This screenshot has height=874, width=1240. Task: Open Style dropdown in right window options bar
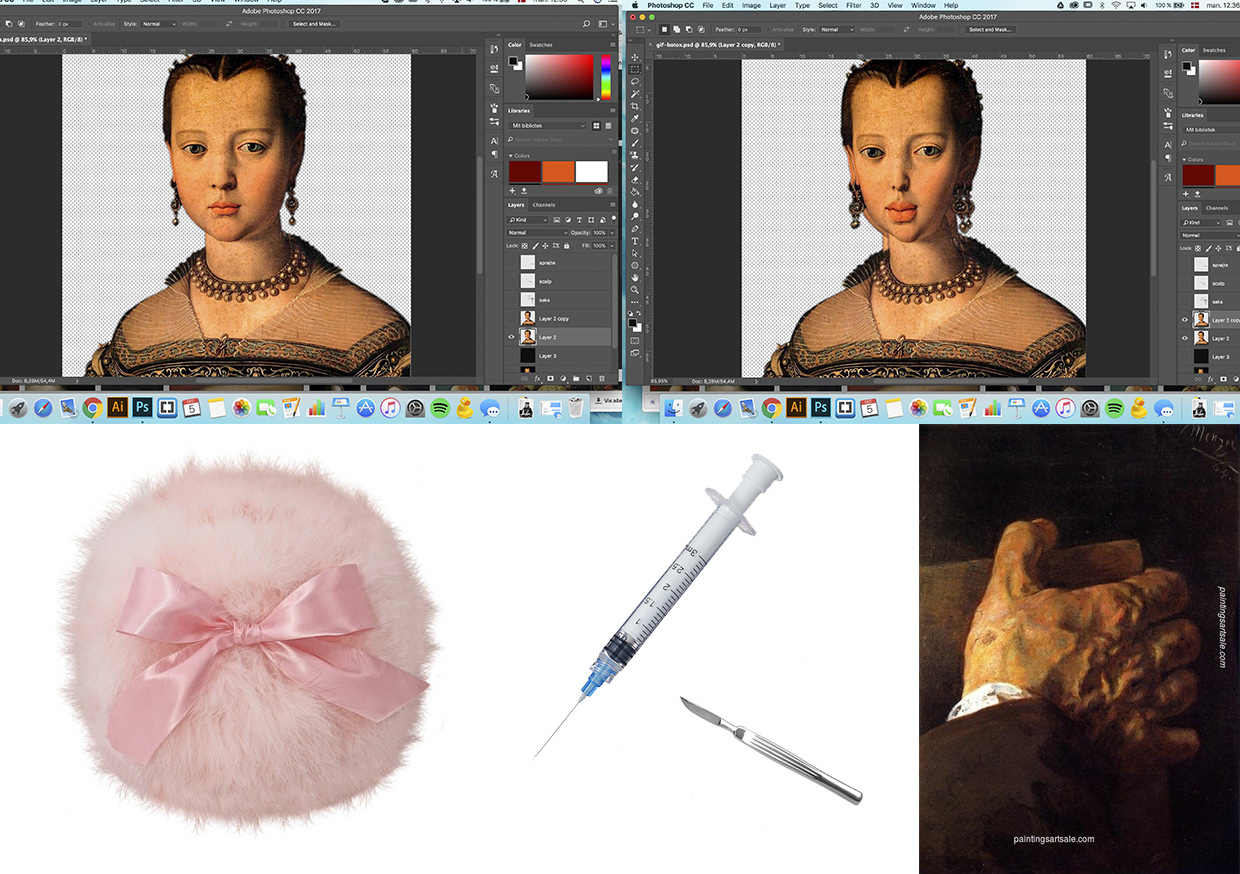click(837, 30)
